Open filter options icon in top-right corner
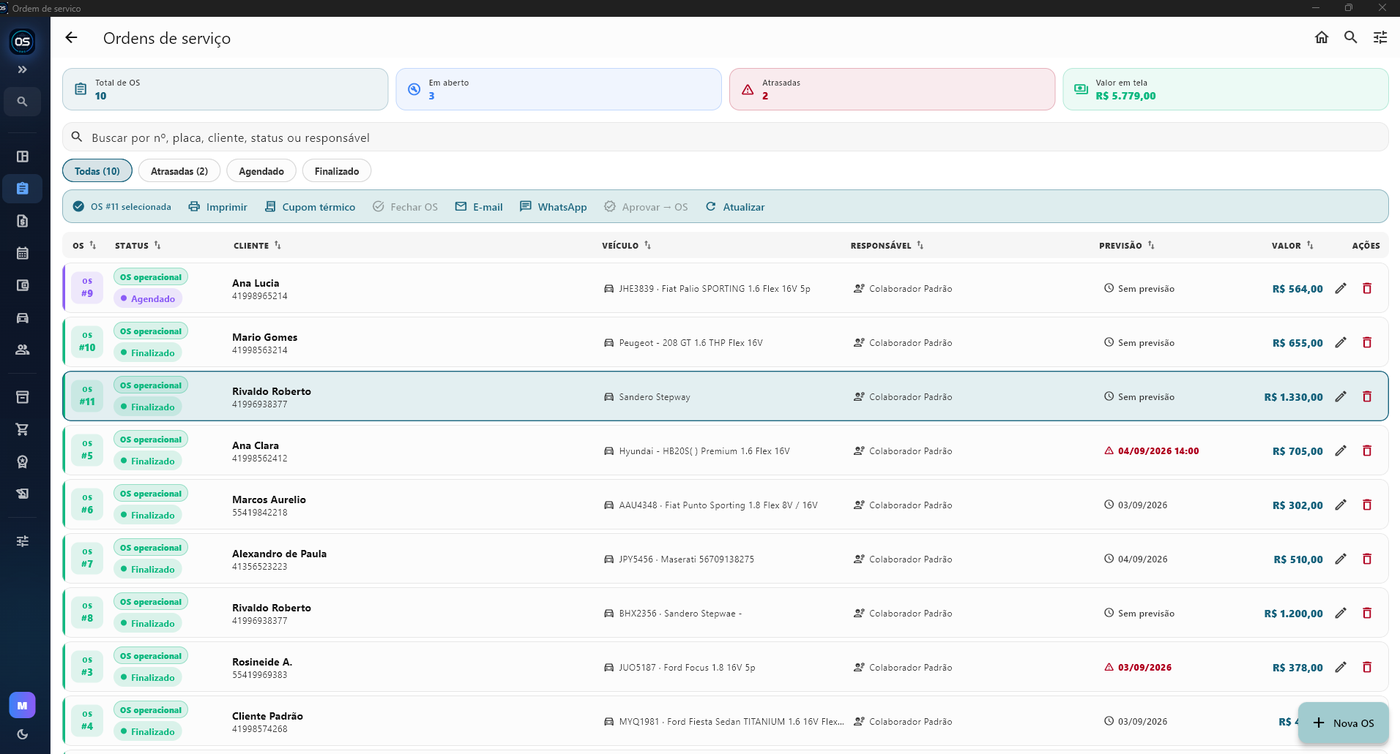Image resolution: width=1400 pixels, height=754 pixels. click(1380, 38)
